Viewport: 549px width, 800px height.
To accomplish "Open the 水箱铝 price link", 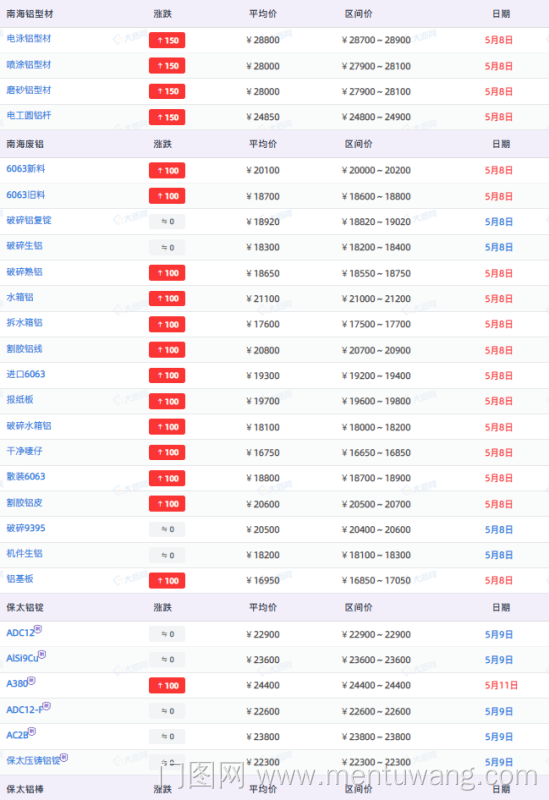I will pyautogui.click(x=20, y=297).
